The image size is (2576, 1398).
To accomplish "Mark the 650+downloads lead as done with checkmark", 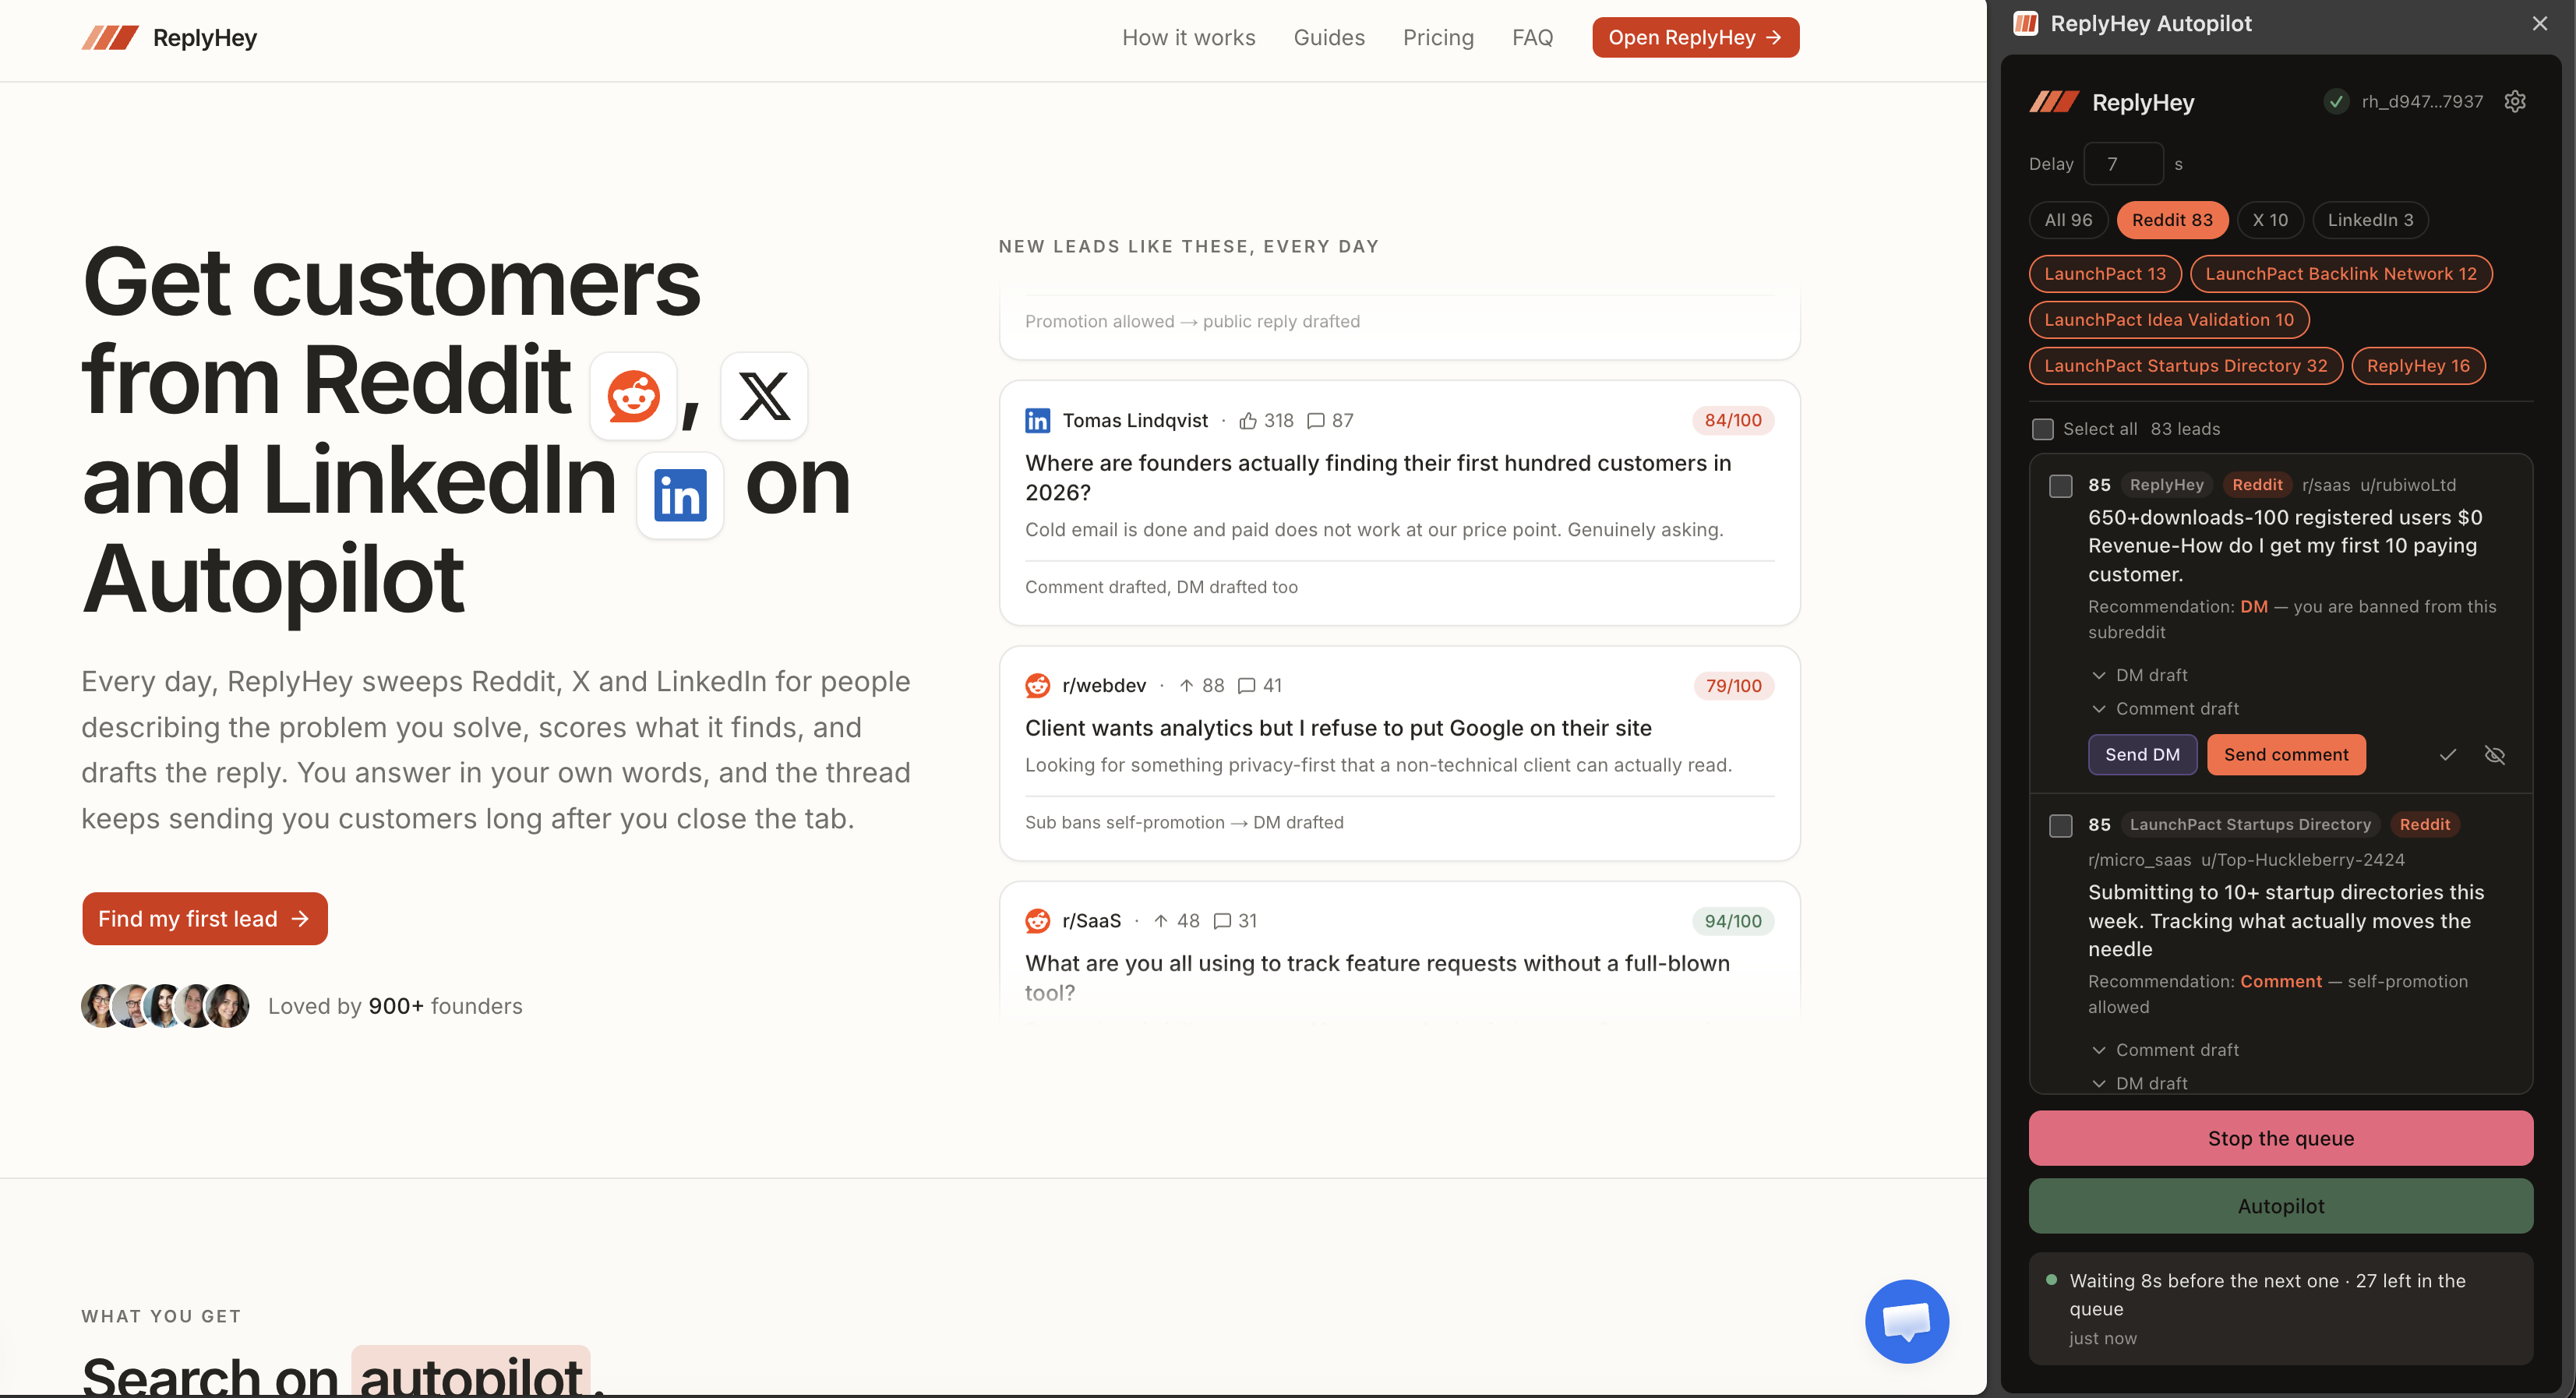I will (2447, 755).
